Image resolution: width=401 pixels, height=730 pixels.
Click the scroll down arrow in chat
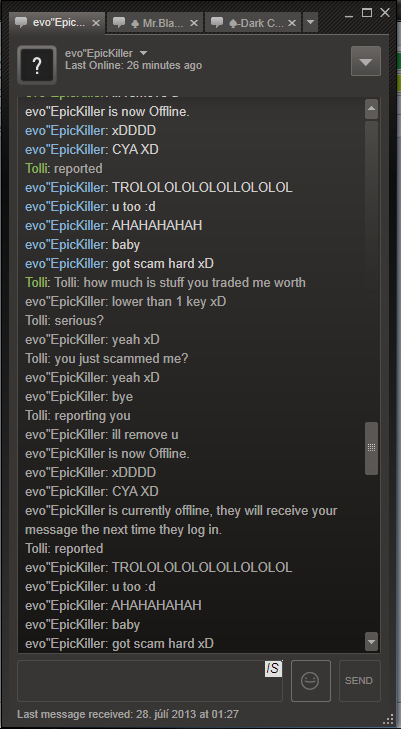pos(371,641)
